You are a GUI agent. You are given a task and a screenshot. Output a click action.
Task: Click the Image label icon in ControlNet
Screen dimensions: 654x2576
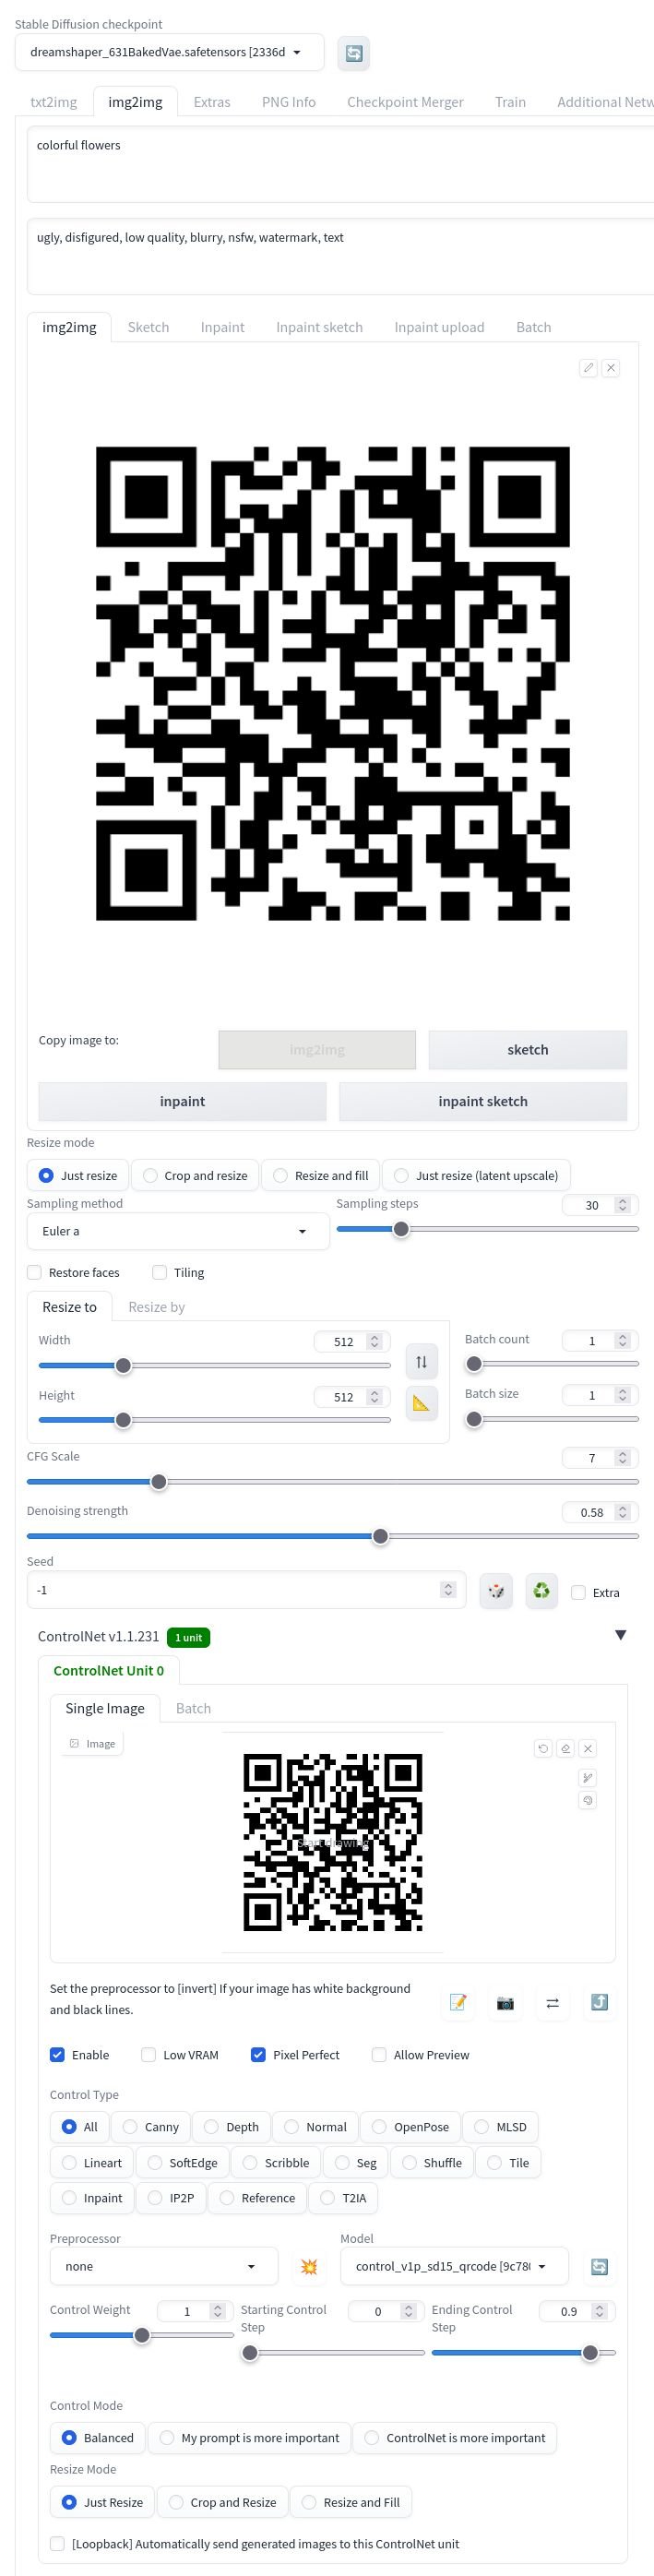tap(74, 1744)
